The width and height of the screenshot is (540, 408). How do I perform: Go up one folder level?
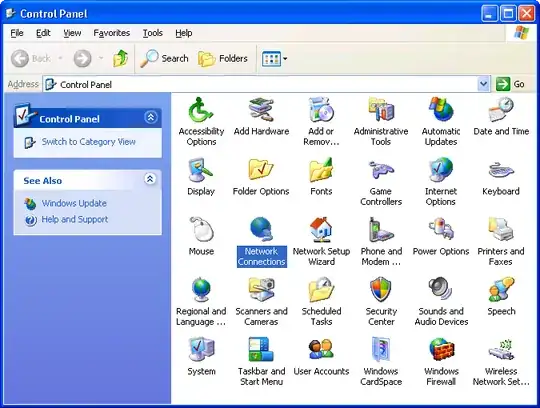tap(121, 59)
